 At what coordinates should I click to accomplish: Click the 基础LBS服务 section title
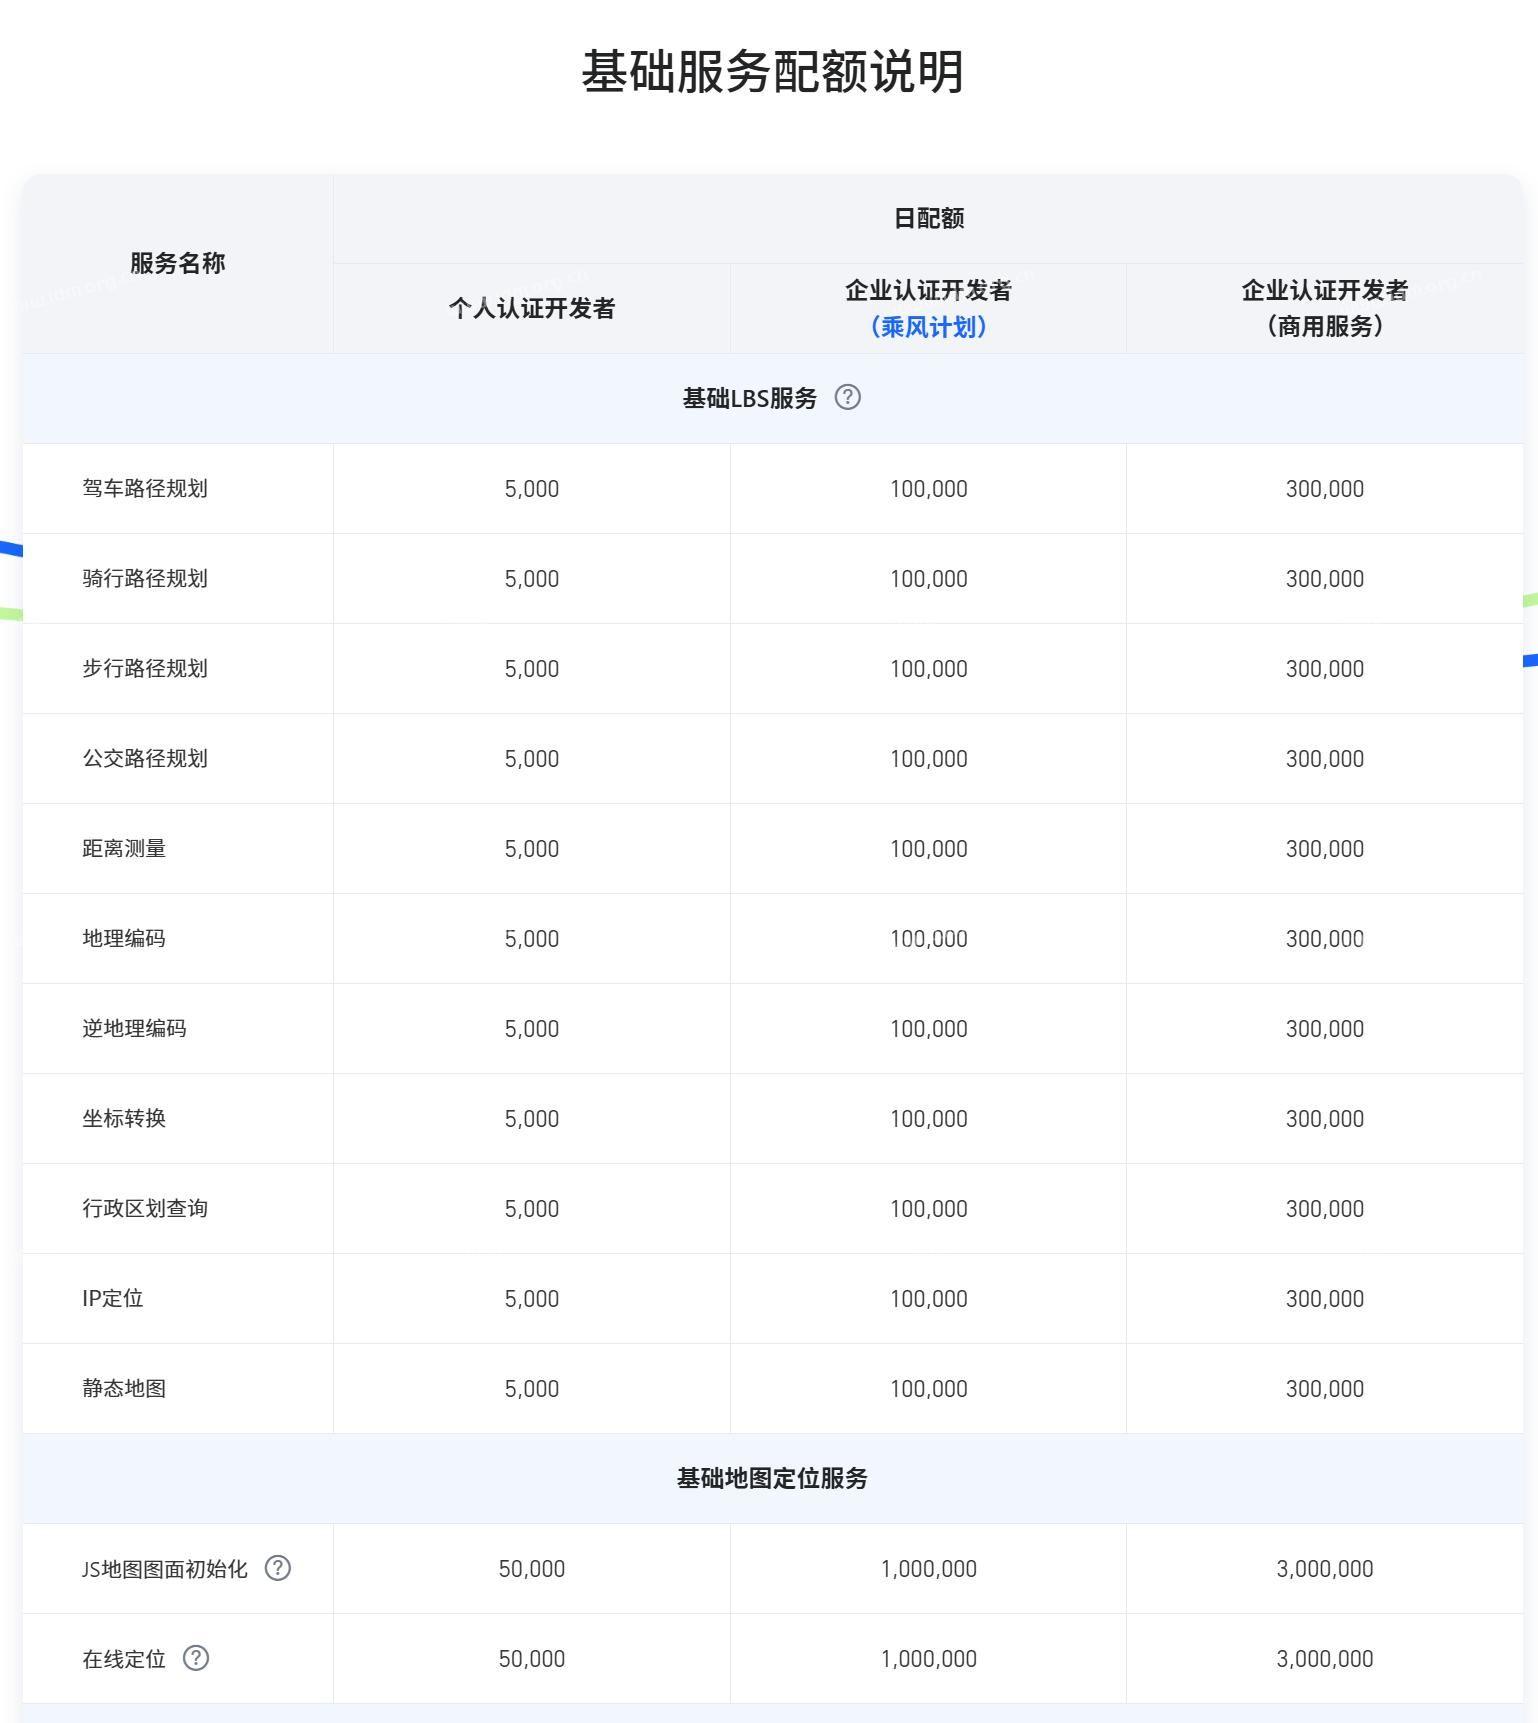pyautogui.click(x=750, y=398)
